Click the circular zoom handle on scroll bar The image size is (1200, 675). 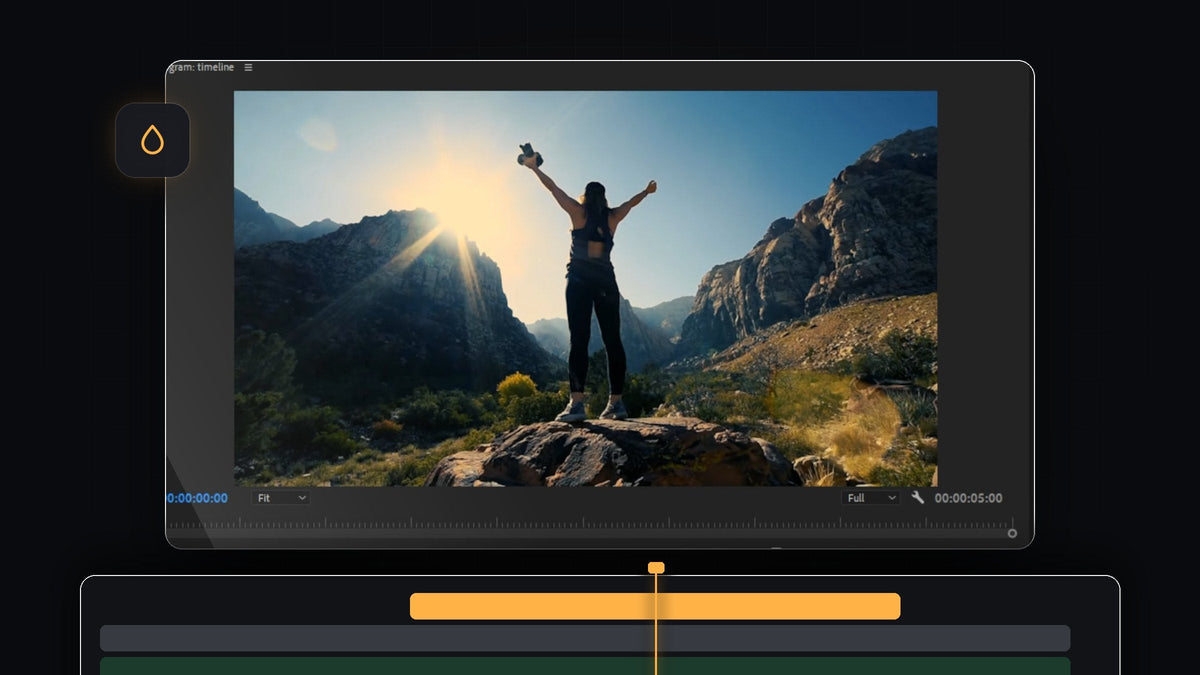pos(1012,534)
